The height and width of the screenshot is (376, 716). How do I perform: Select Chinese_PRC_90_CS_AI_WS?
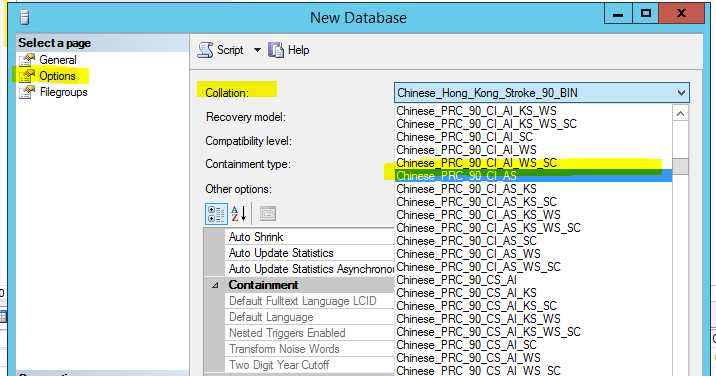click(x=533, y=358)
